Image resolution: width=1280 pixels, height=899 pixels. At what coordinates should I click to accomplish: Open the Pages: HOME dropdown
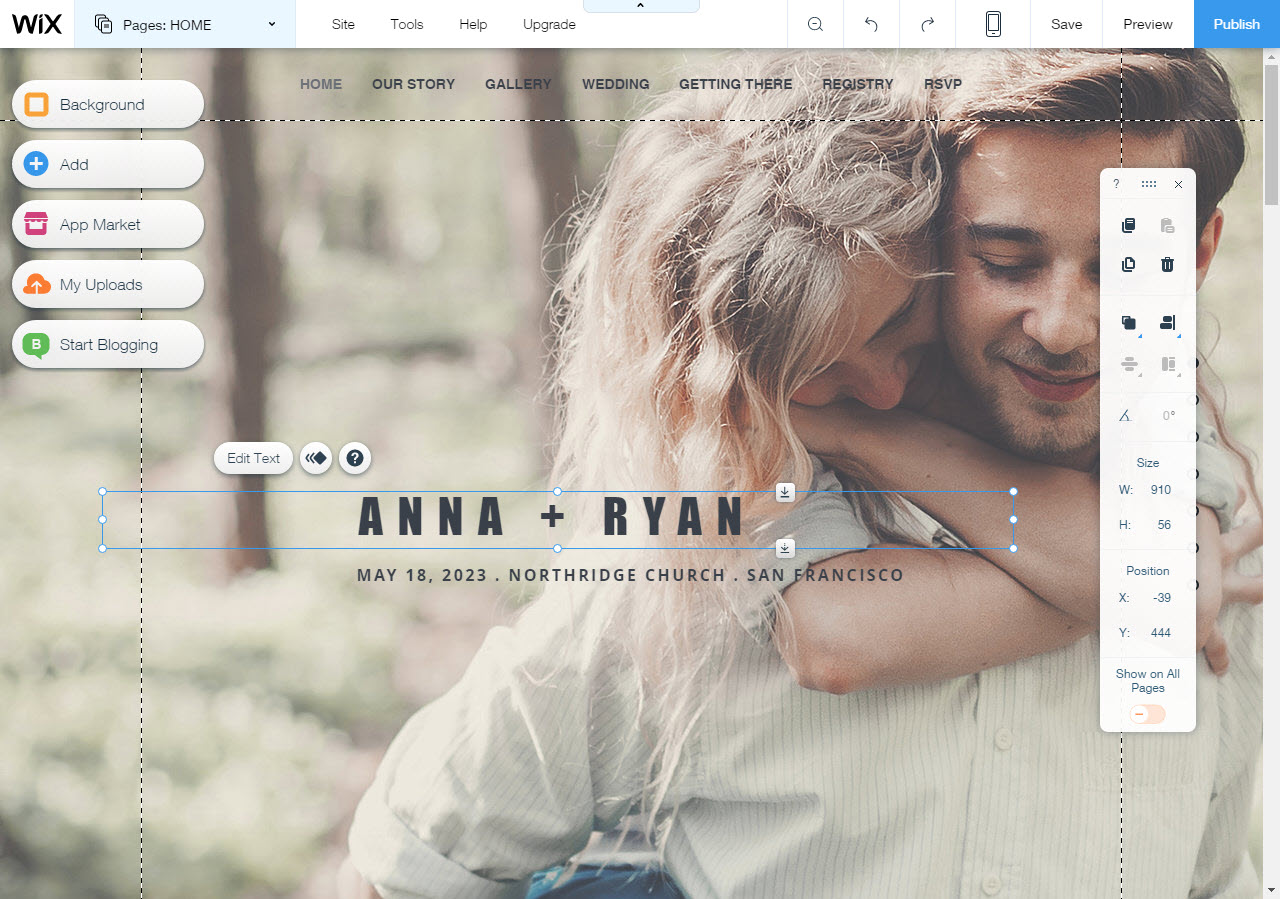pyautogui.click(x=185, y=24)
